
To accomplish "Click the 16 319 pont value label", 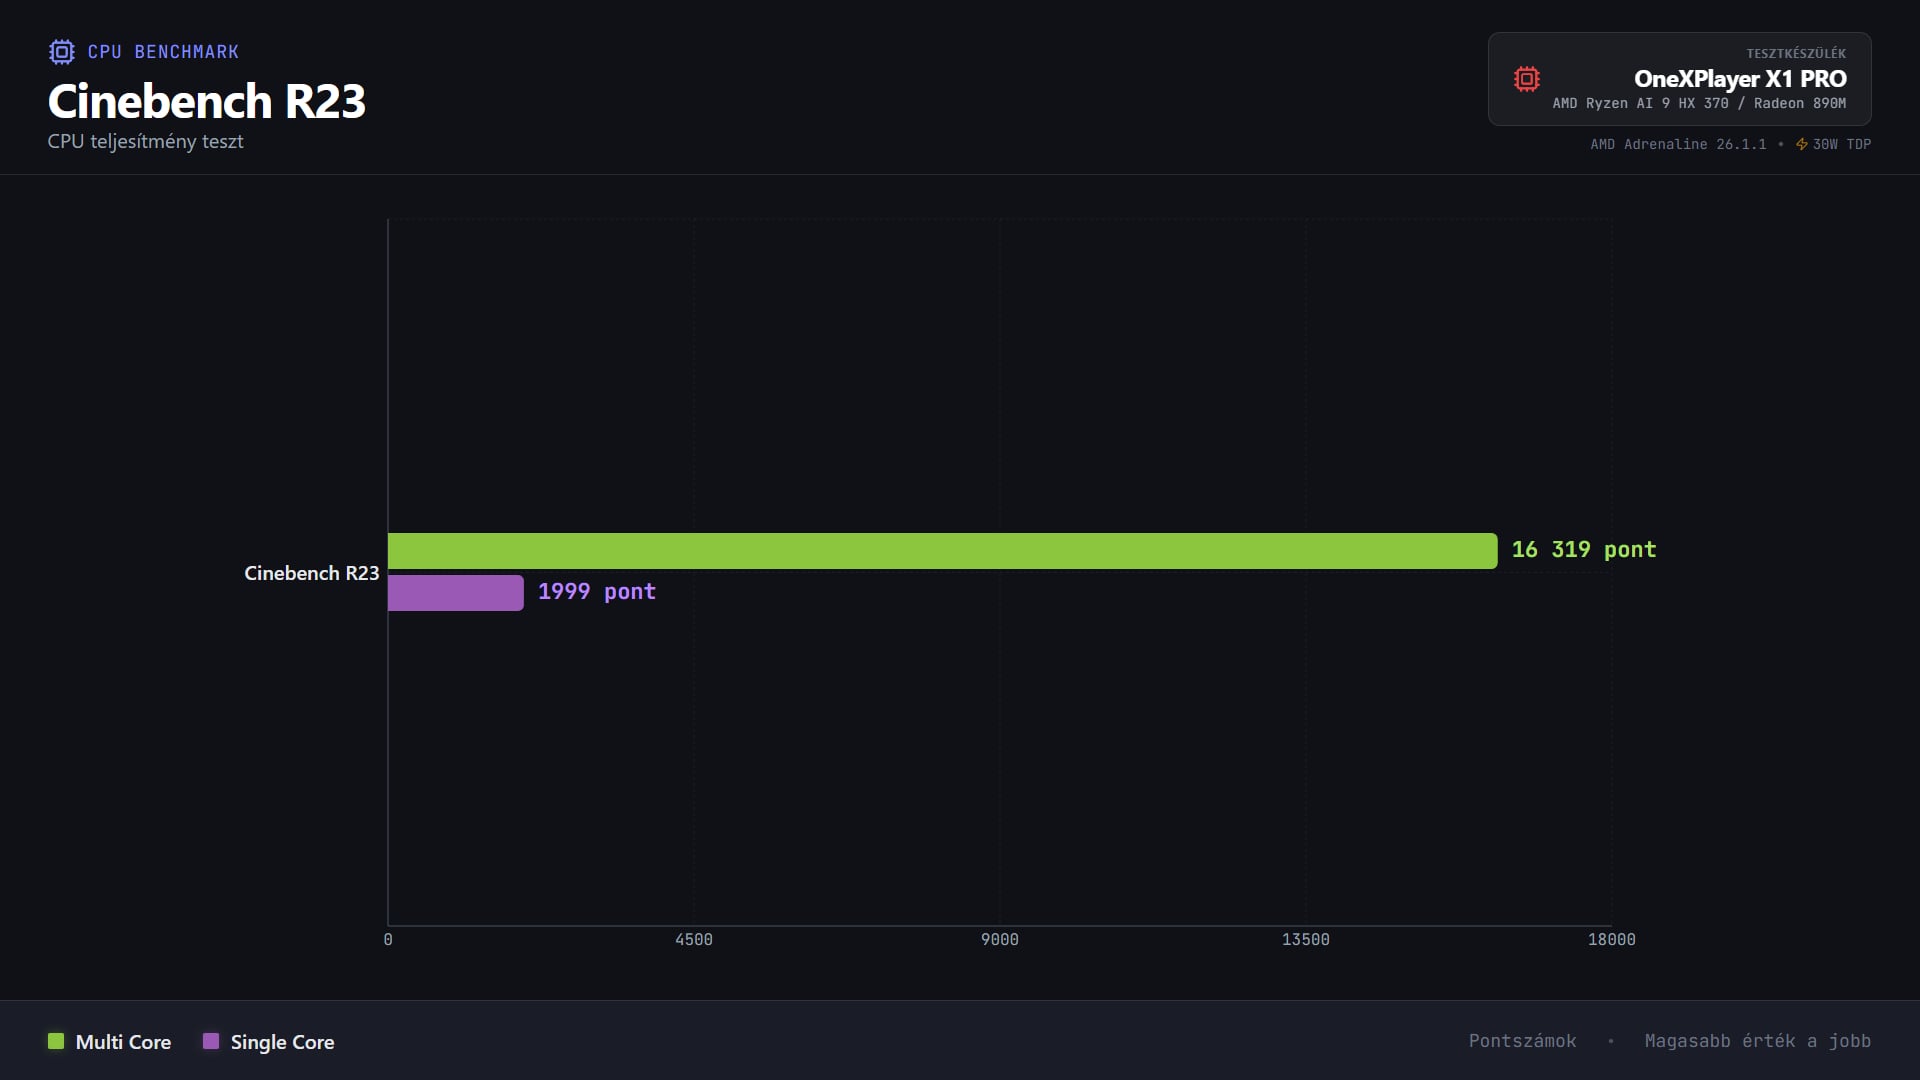I will pos(1583,550).
